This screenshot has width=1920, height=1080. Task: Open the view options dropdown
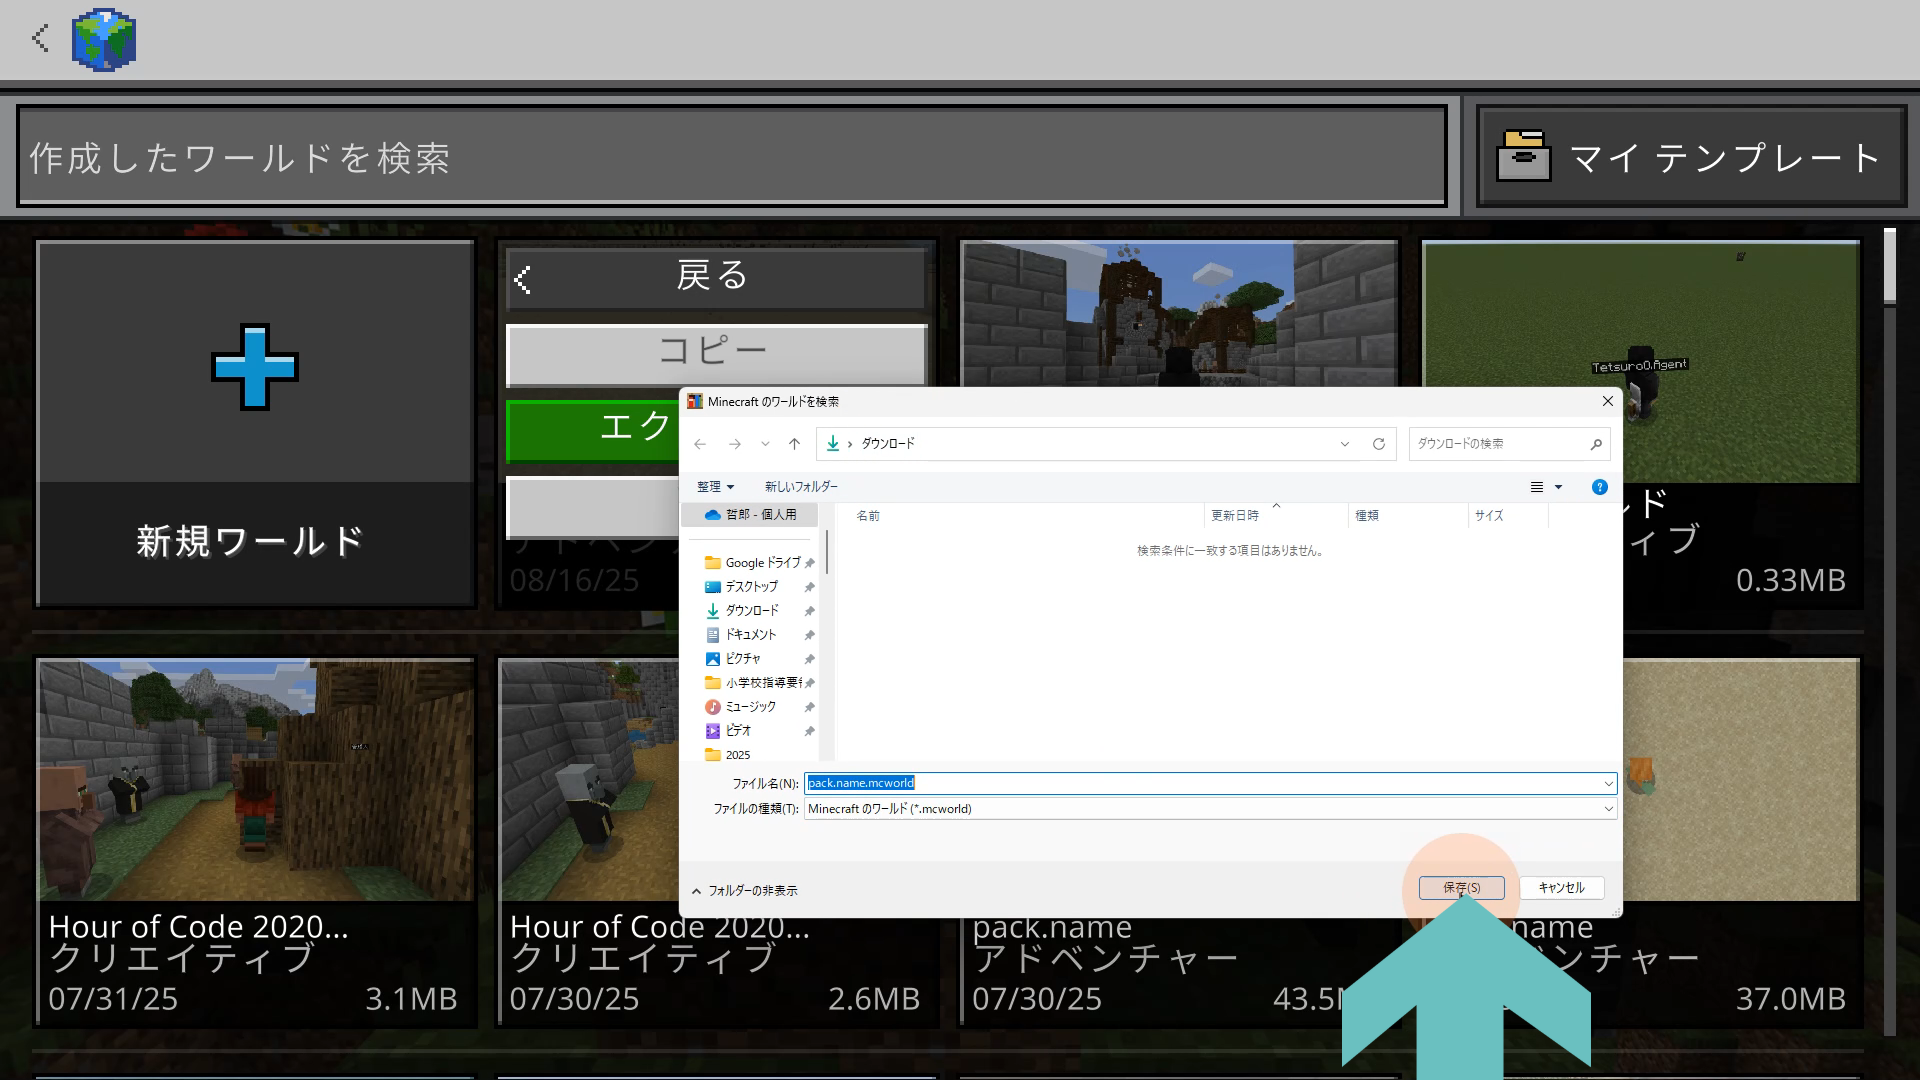pyautogui.click(x=1558, y=487)
